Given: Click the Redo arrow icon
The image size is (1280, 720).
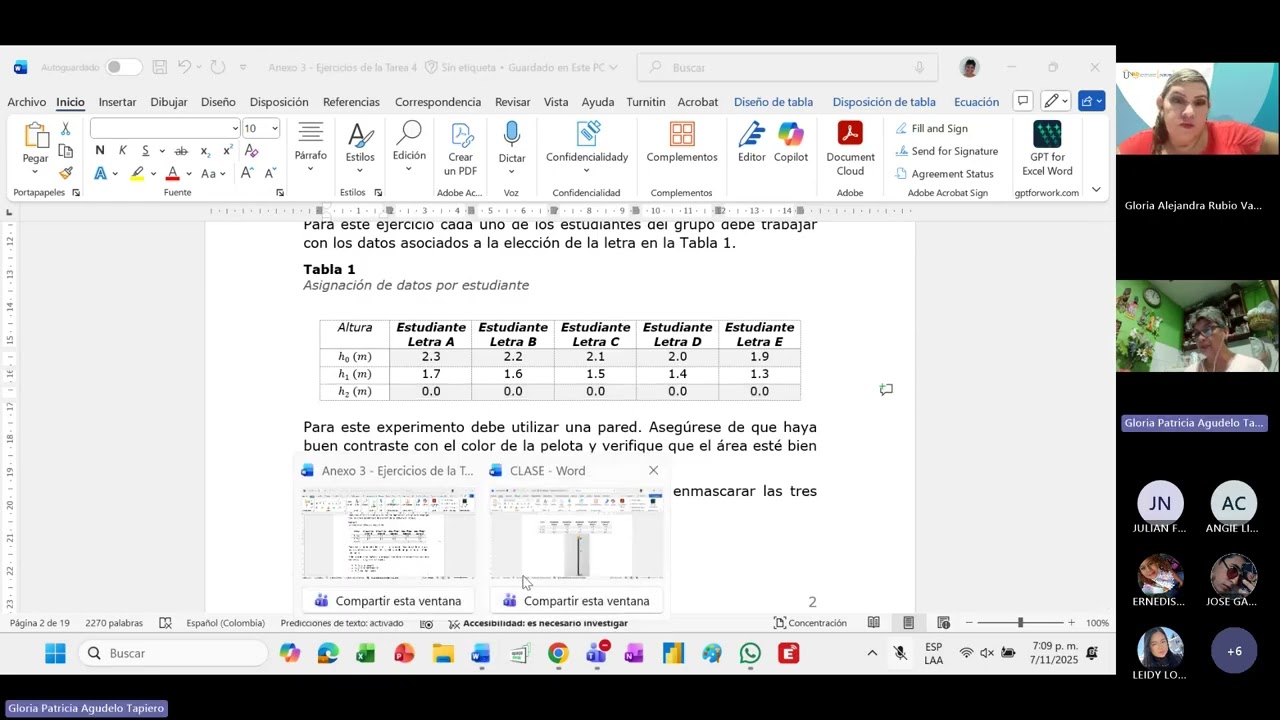Looking at the screenshot, I should point(218,67).
